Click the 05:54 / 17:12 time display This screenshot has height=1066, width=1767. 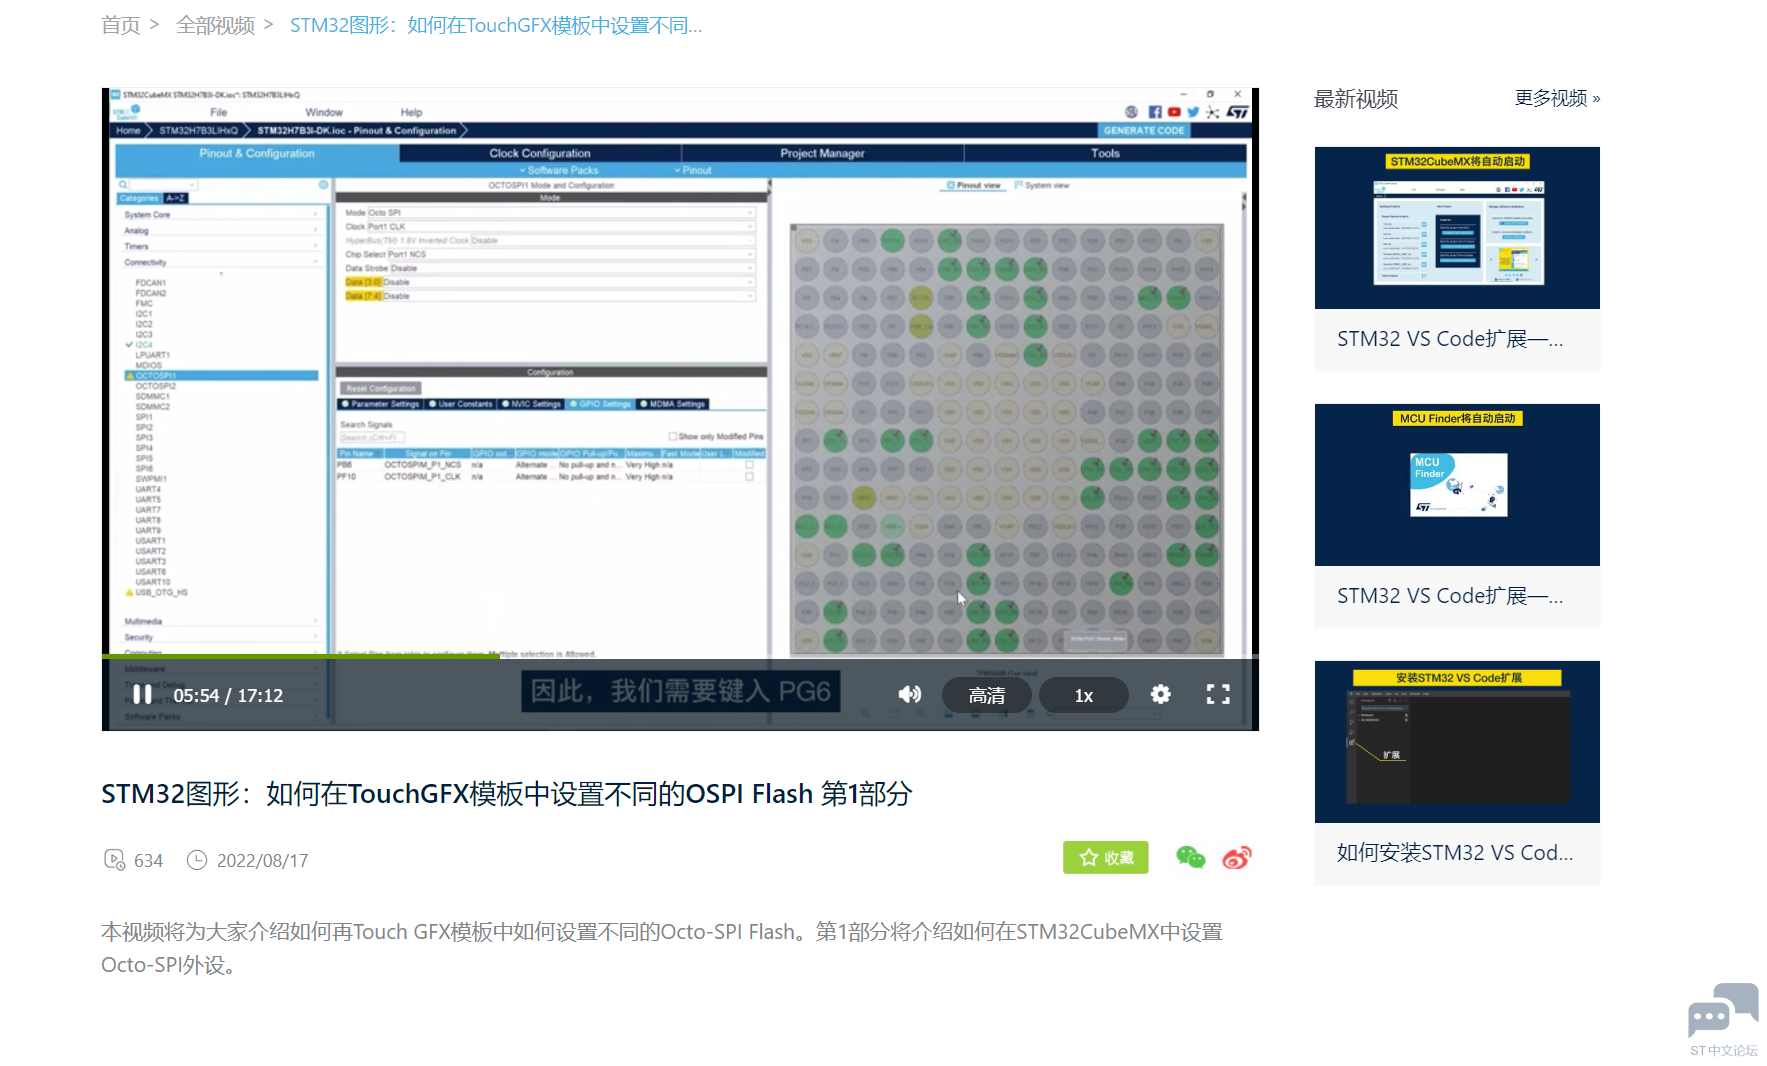pyautogui.click(x=228, y=695)
